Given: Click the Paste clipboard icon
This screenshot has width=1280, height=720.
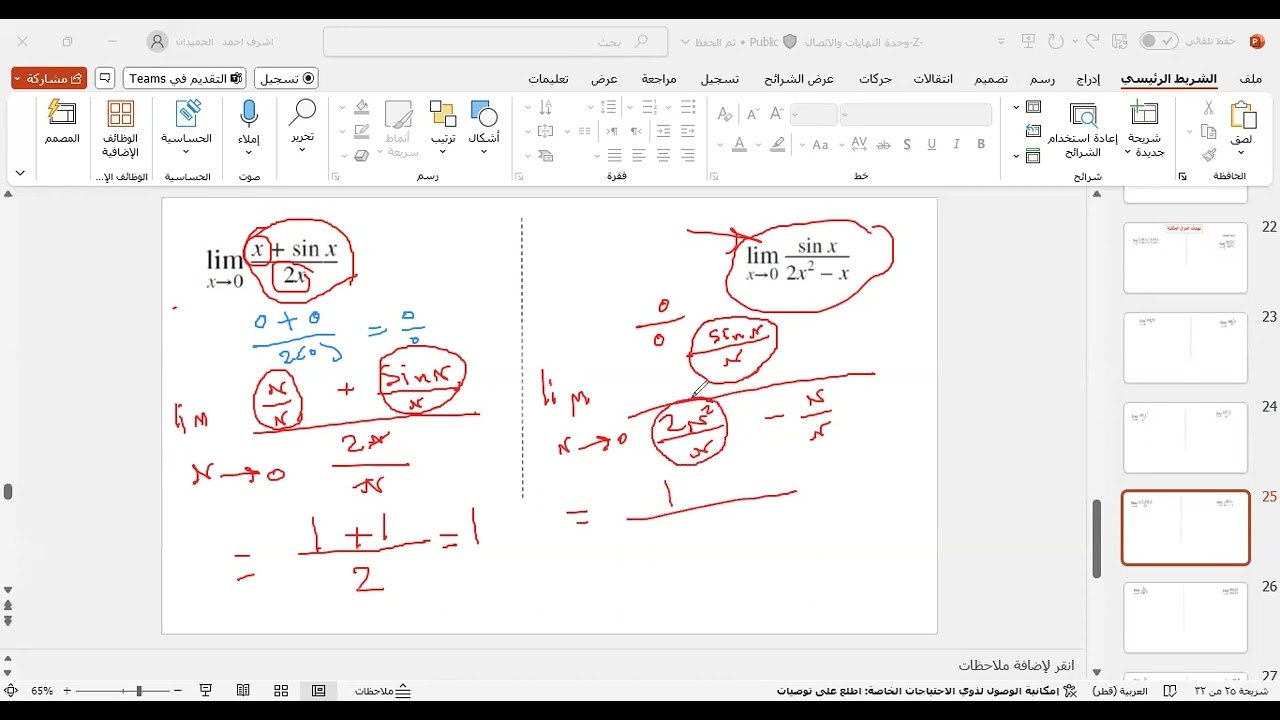Looking at the screenshot, I should [1241, 115].
